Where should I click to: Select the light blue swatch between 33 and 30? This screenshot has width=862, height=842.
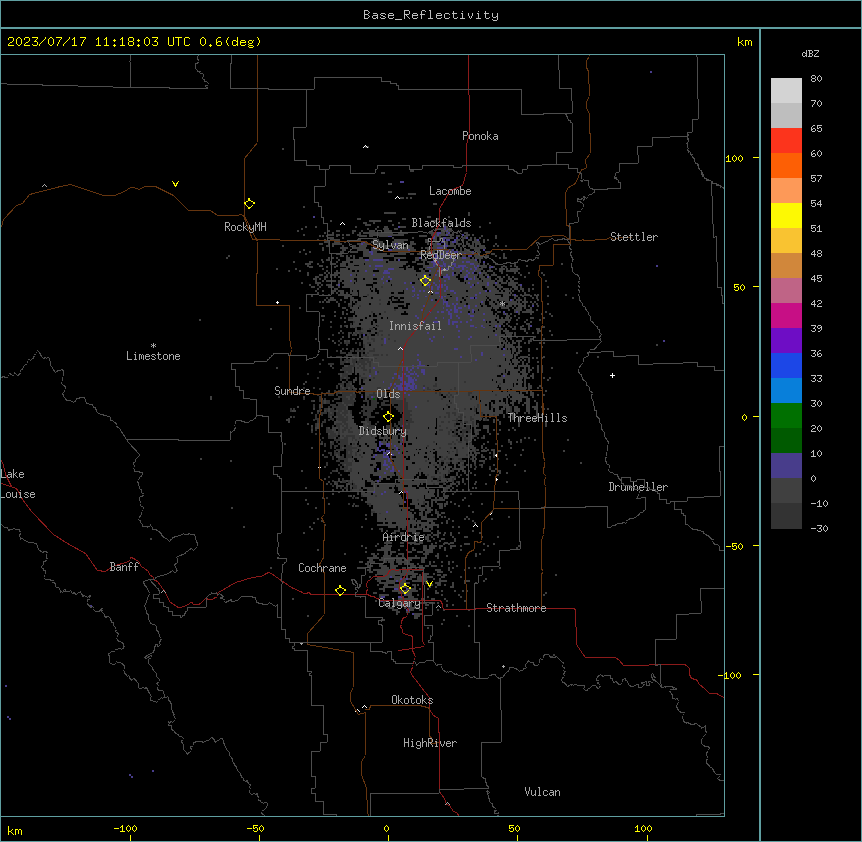(x=786, y=391)
